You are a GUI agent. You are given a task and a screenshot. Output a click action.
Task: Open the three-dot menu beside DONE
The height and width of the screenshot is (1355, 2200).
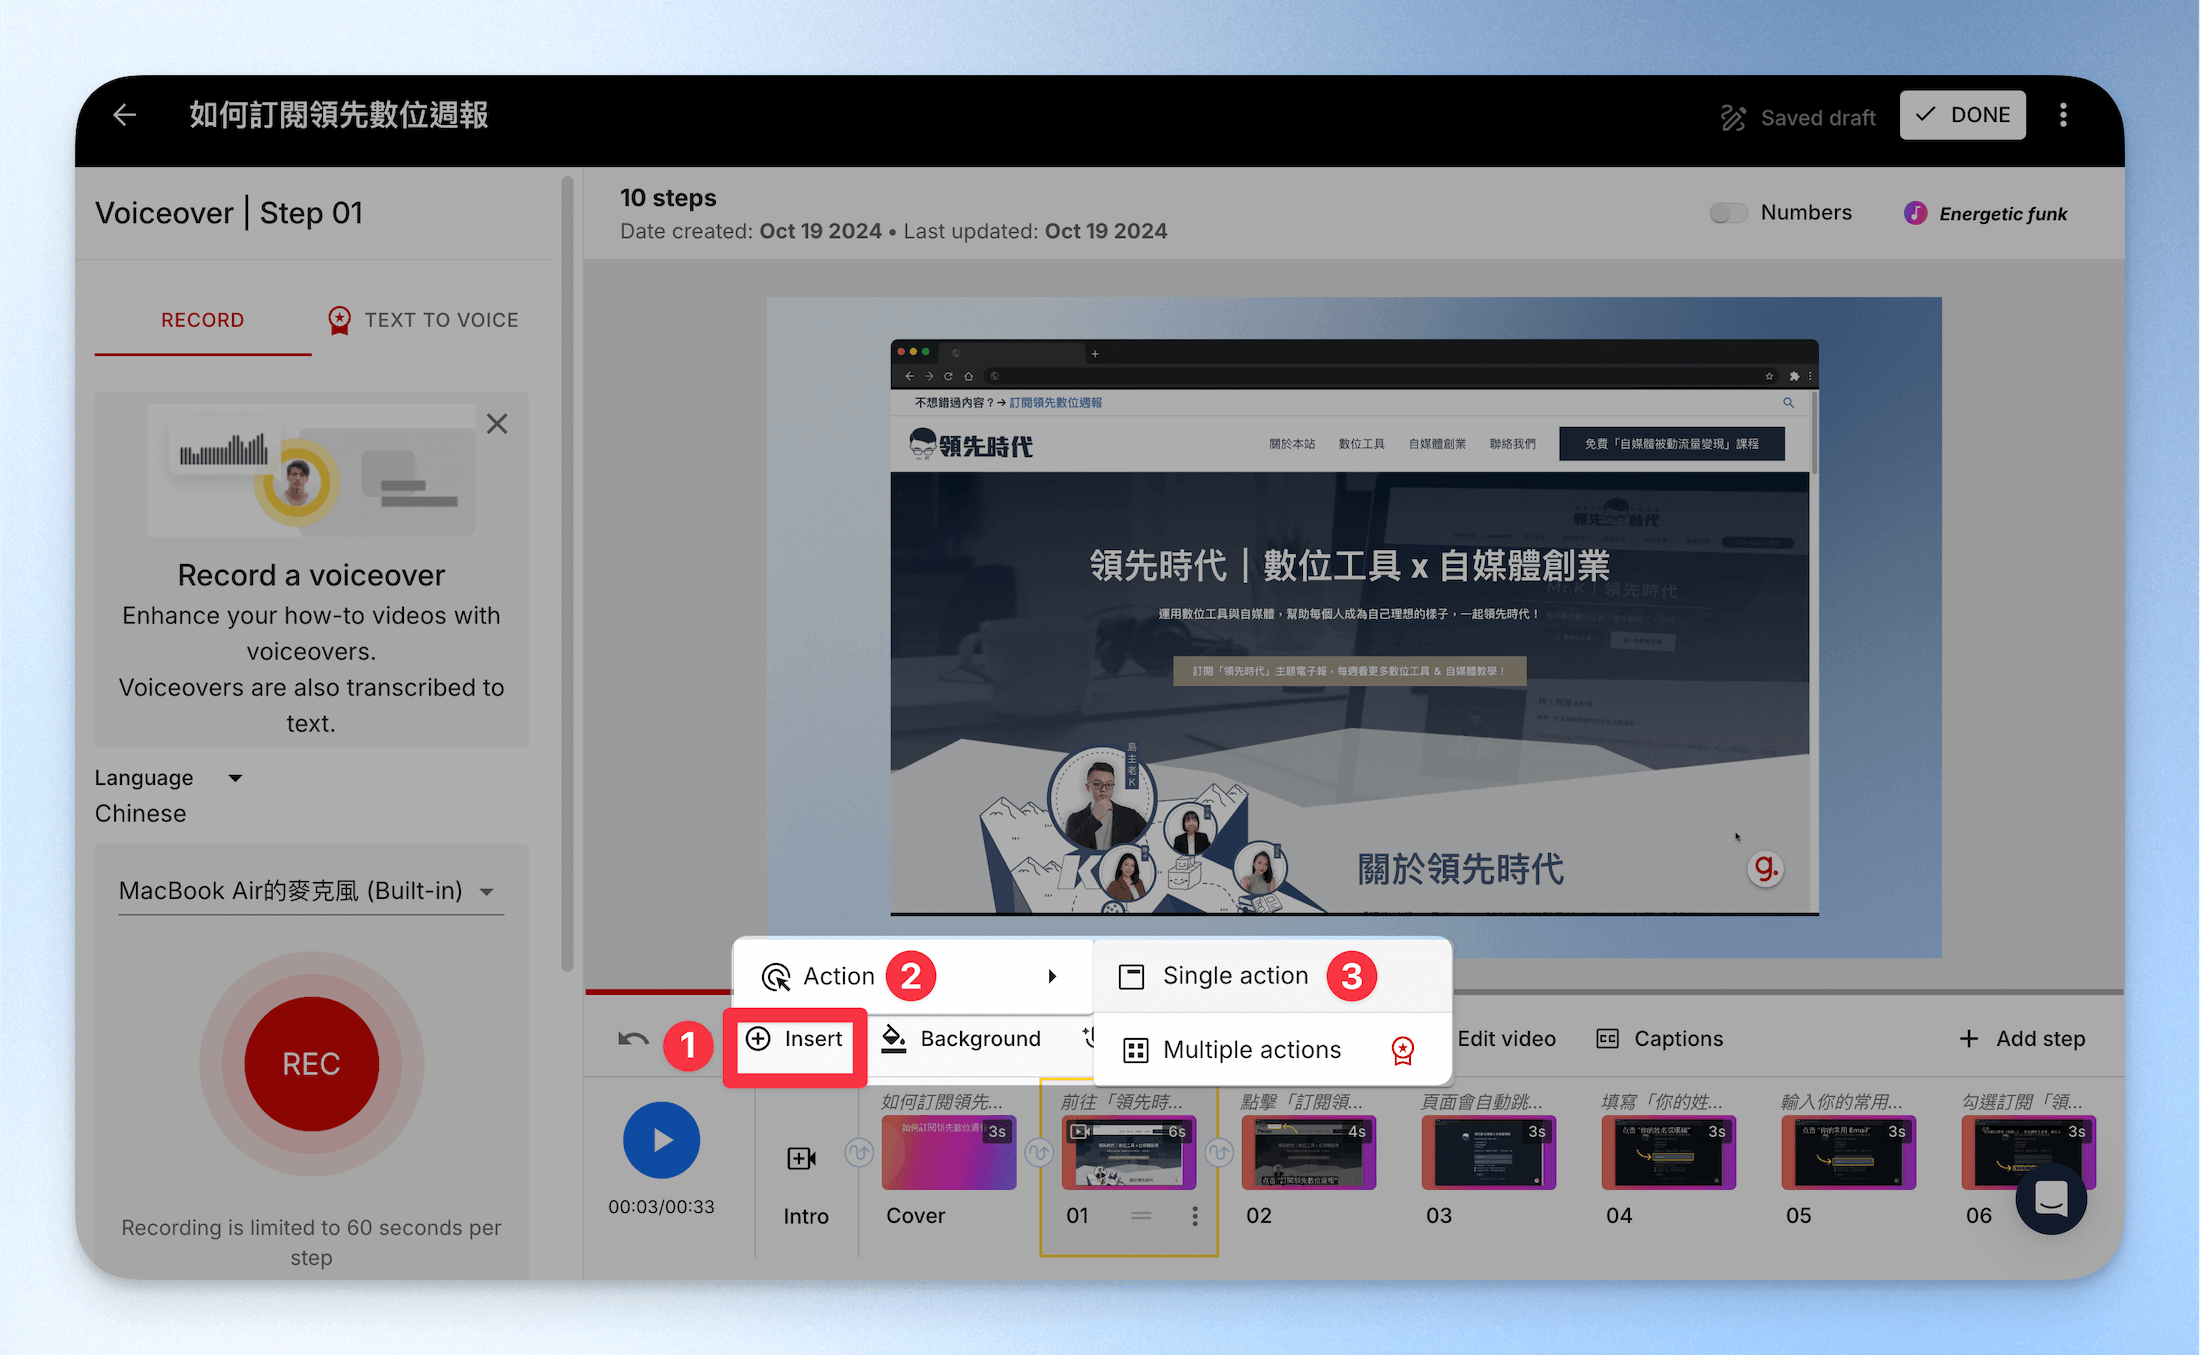[2063, 115]
